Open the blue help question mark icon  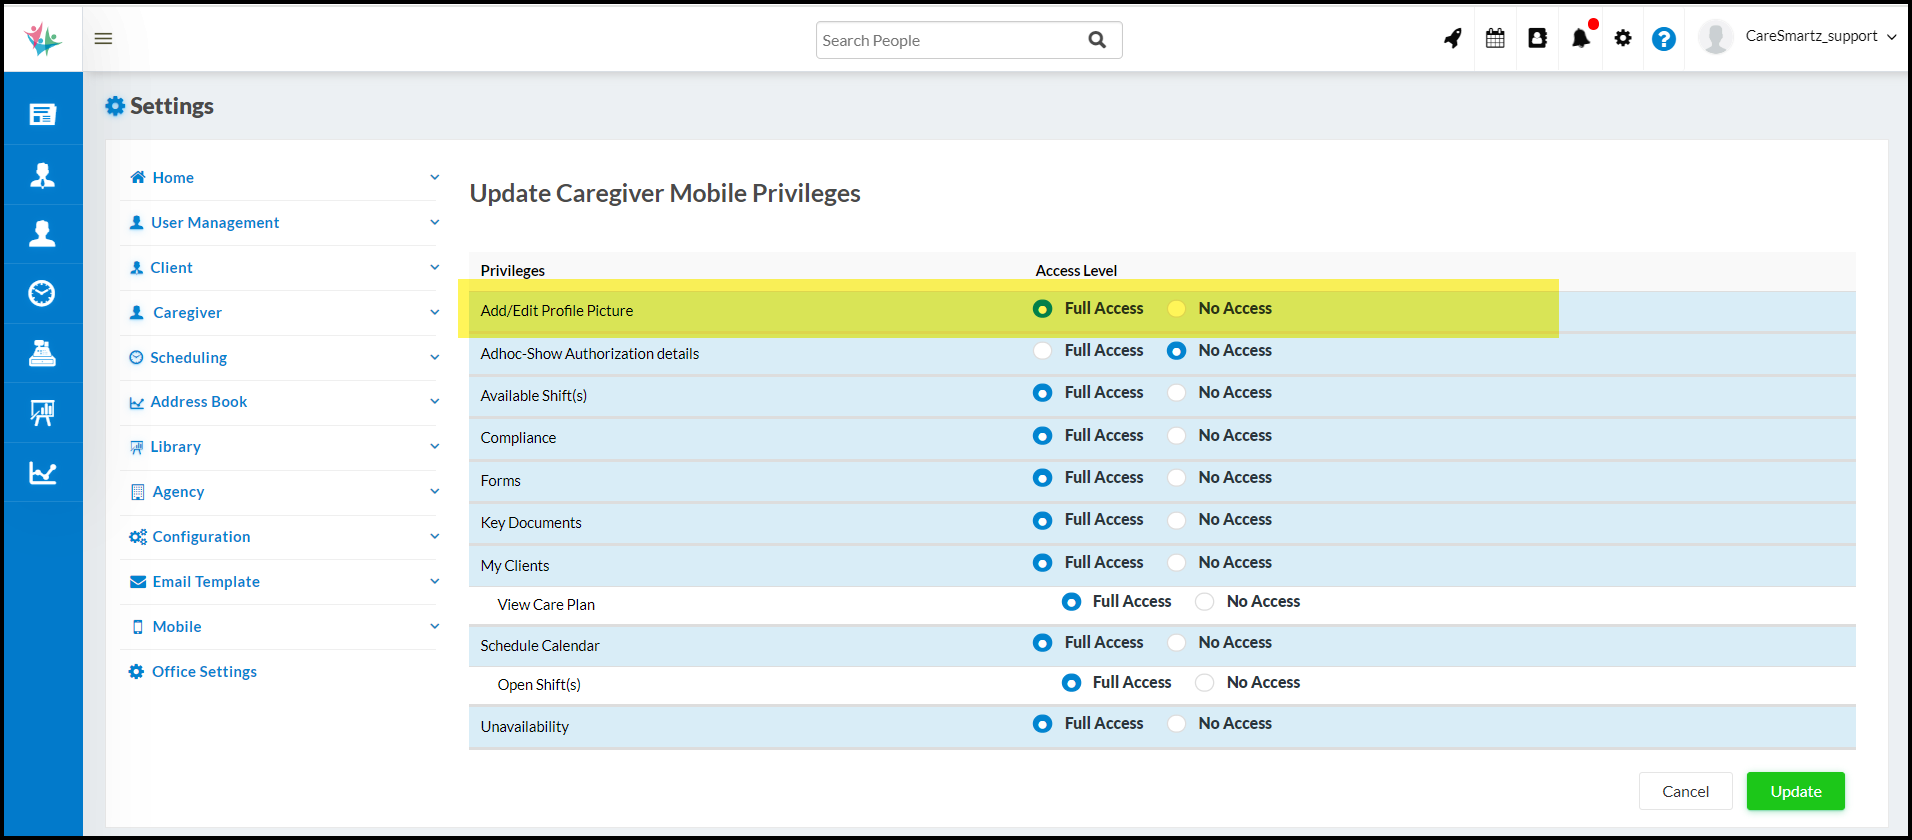(x=1663, y=39)
